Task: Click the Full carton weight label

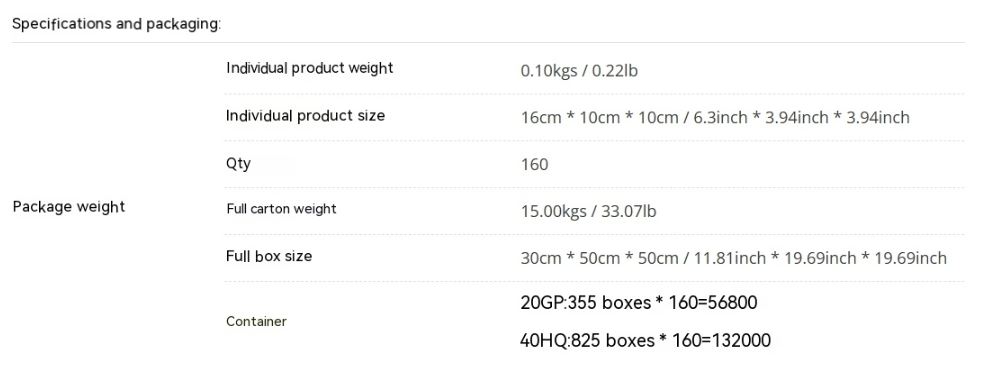Action: [281, 209]
